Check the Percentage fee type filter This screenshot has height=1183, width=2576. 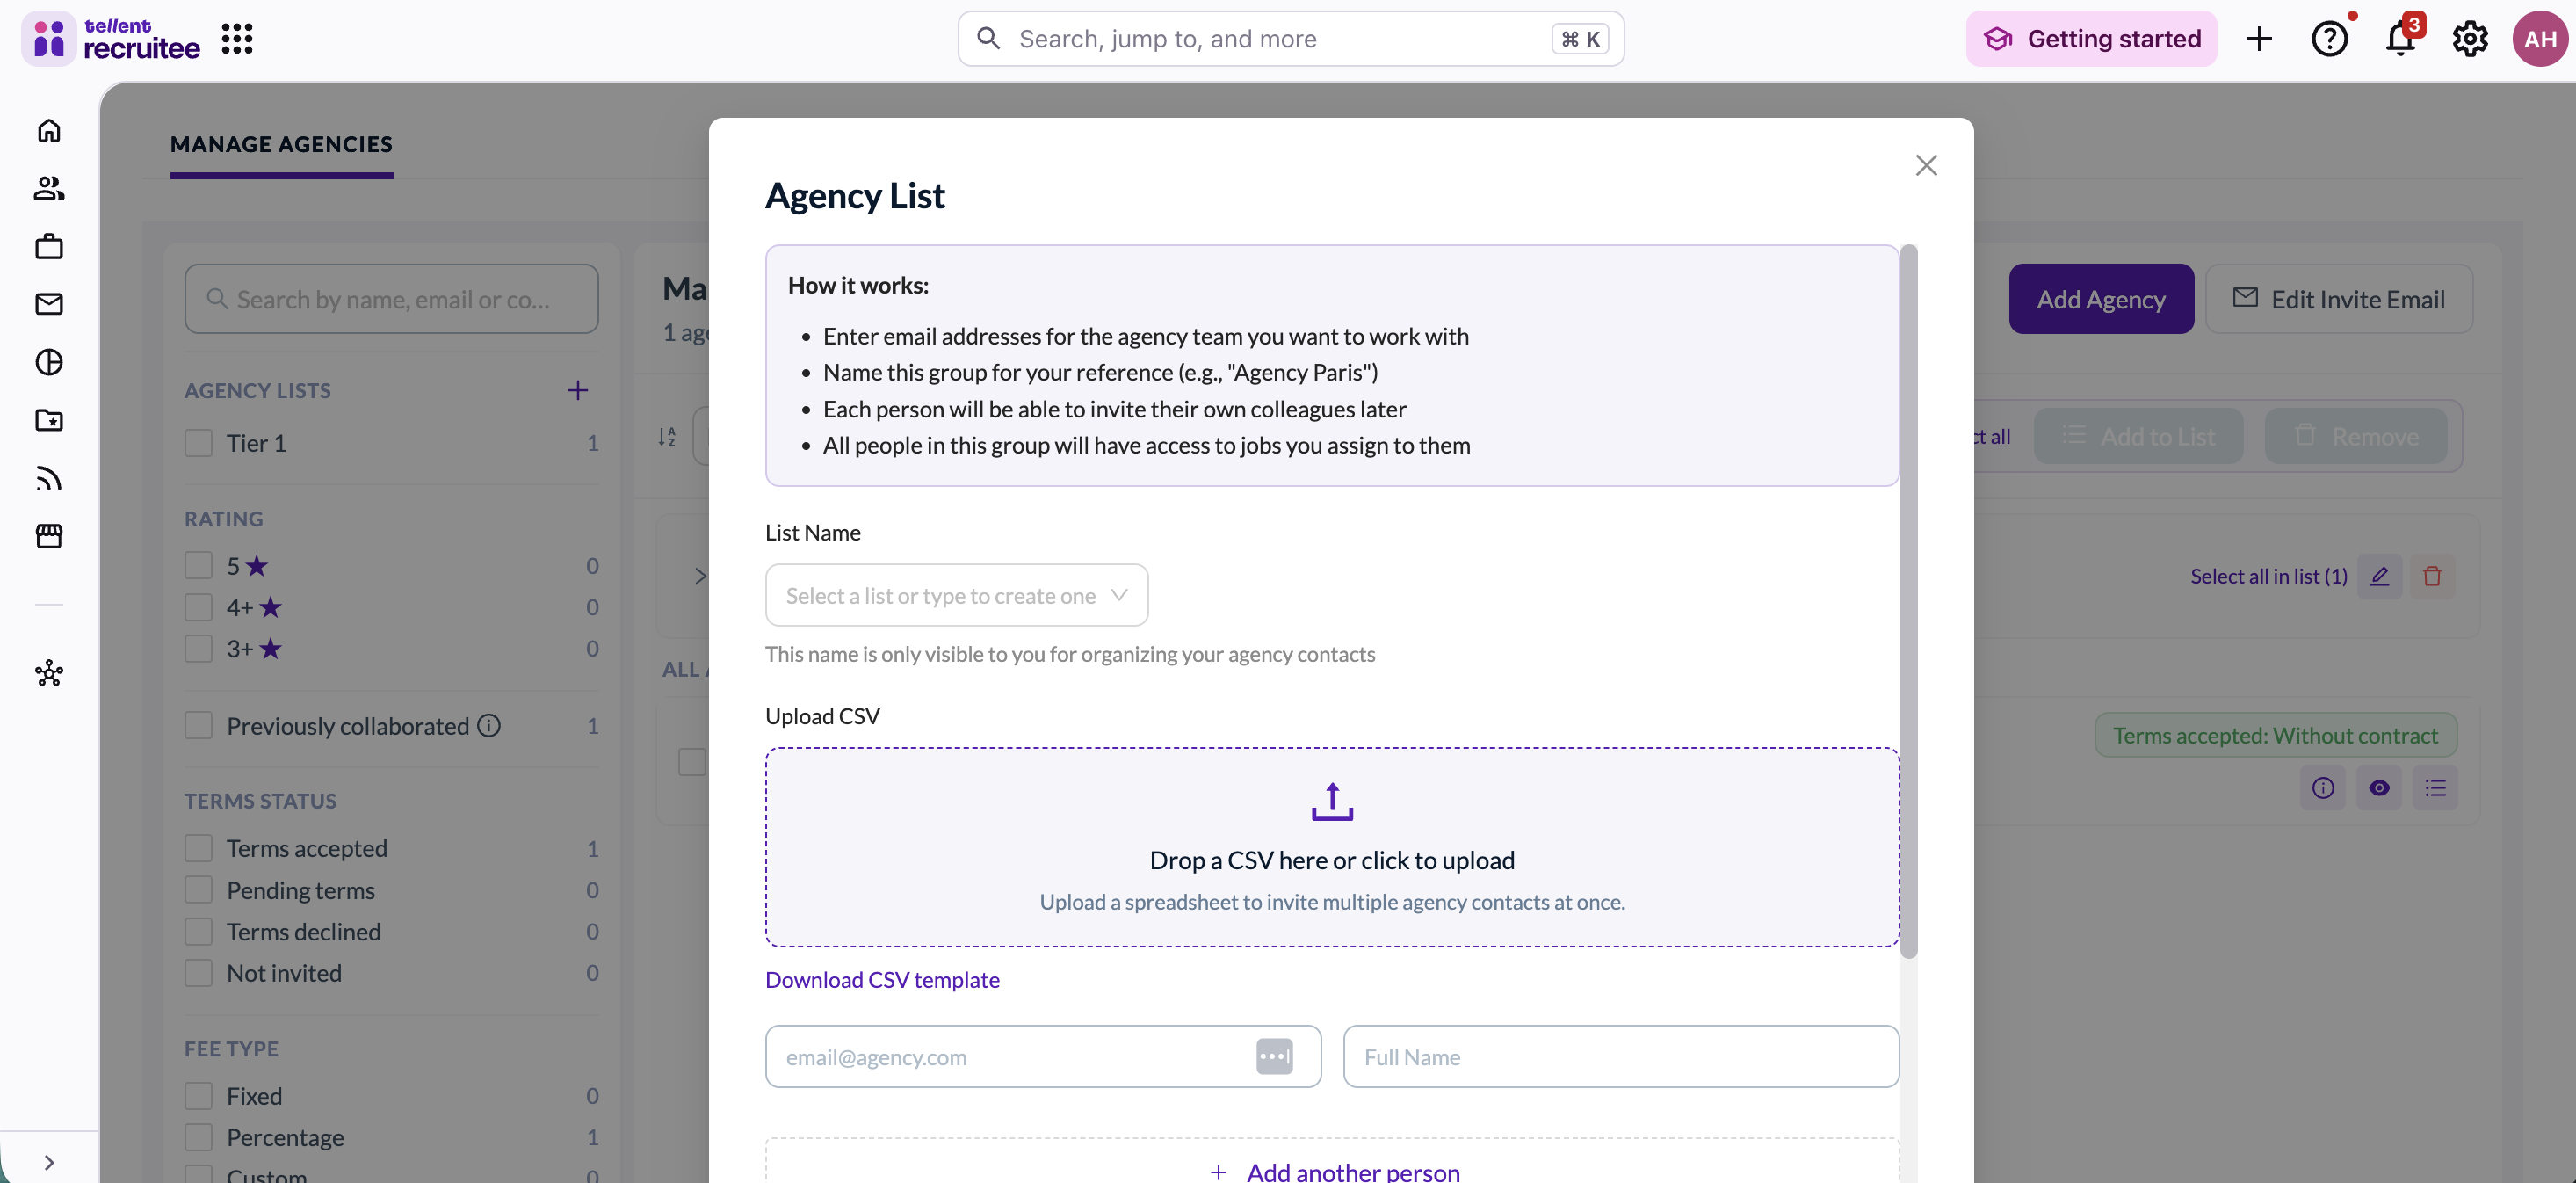point(199,1138)
